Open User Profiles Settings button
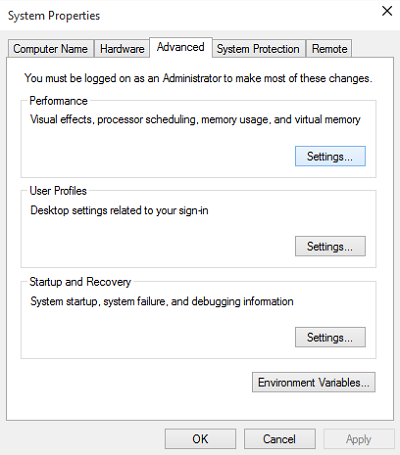 [330, 246]
